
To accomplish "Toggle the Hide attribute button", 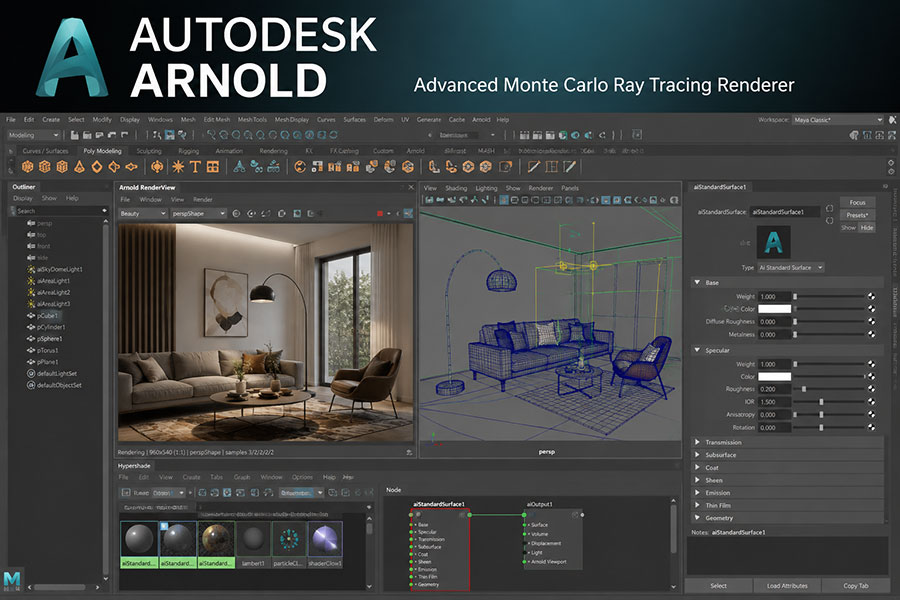I will pos(867,228).
